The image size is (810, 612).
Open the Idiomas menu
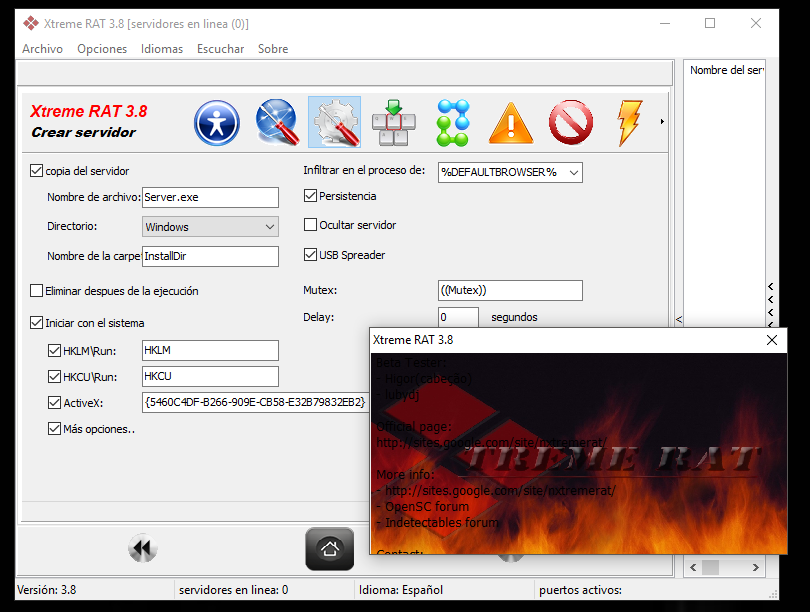(162, 49)
